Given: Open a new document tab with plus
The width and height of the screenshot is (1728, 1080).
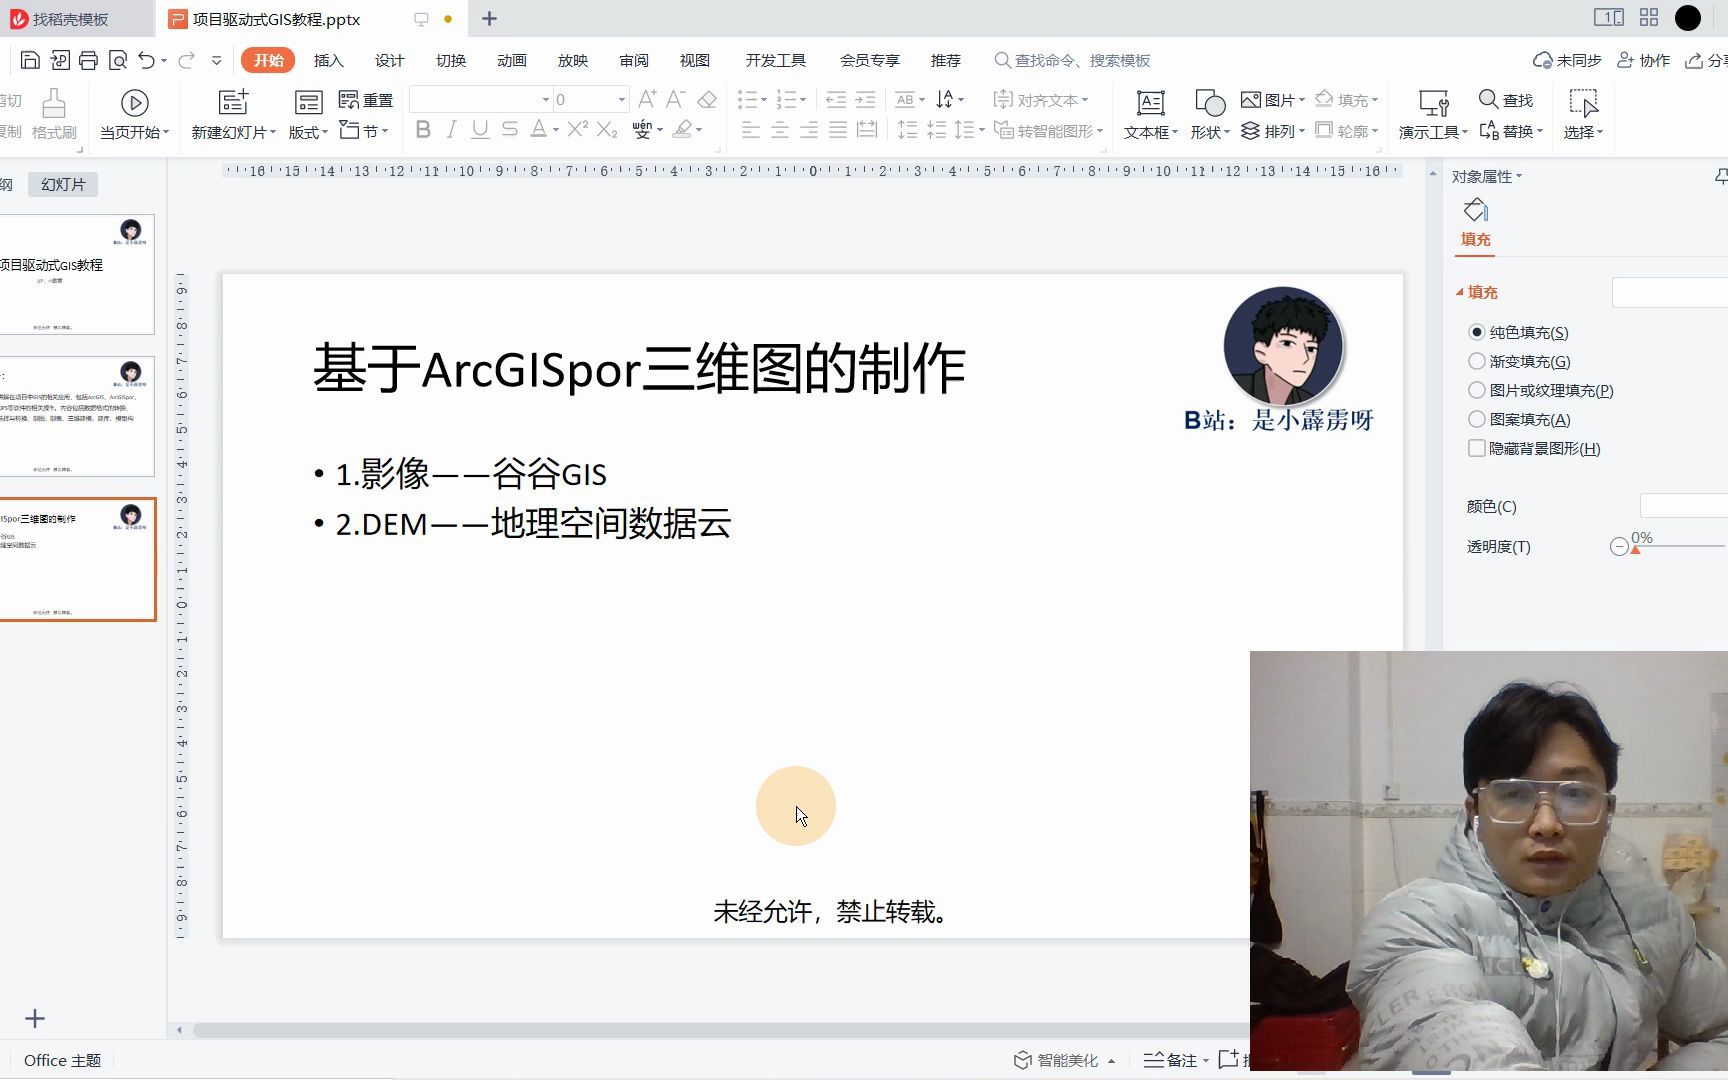Looking at the screenshot, I should pos(489,19).
